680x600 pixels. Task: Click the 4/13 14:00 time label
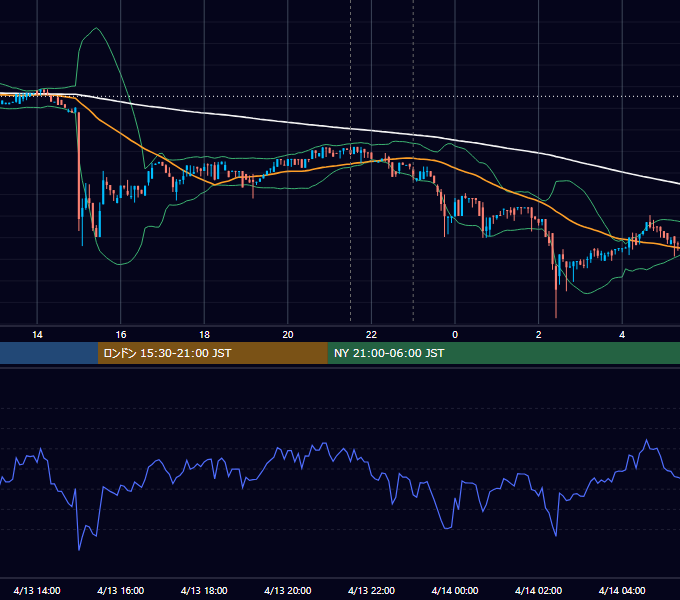click(37, 590)
